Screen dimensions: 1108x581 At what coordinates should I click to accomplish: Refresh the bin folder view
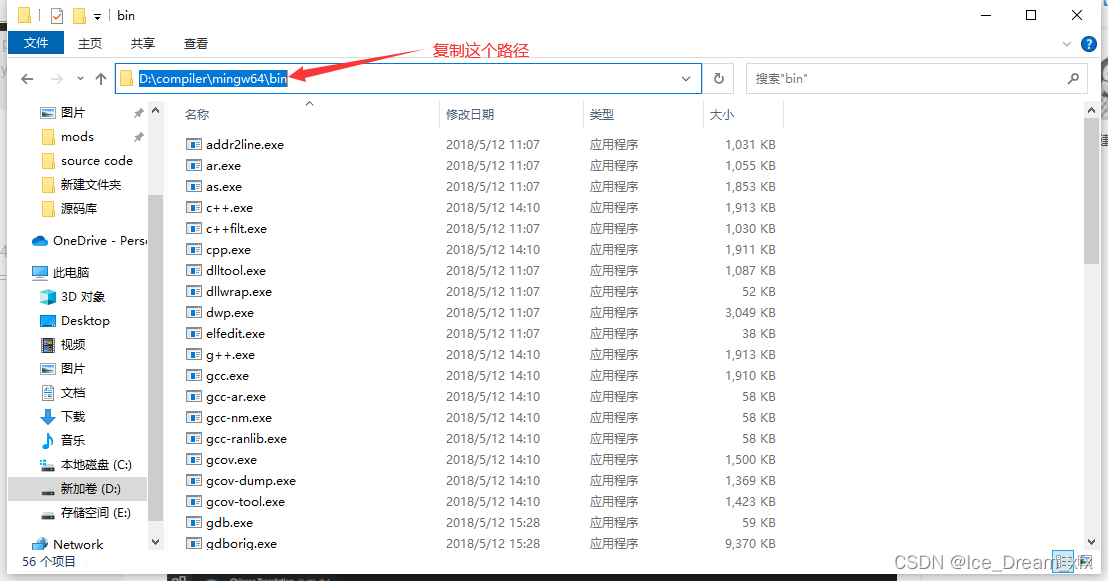click(x=719, y=78)
